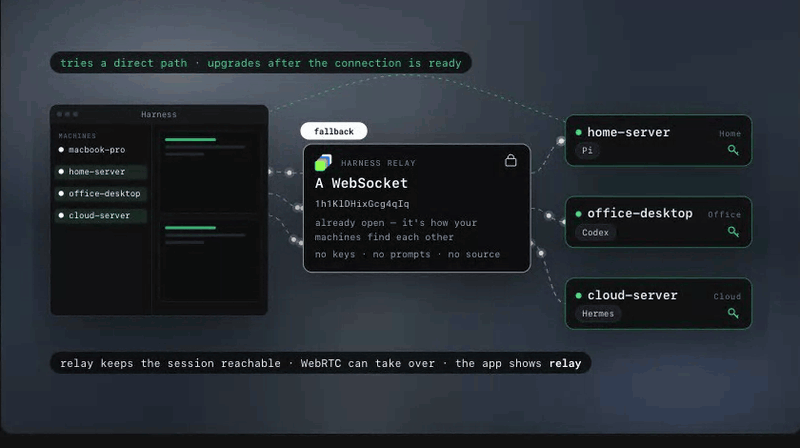The width and height of the screenshot is (800, 448).
Task: Click the Codex tag on office-desktop
Action: [x=595, y=232]
